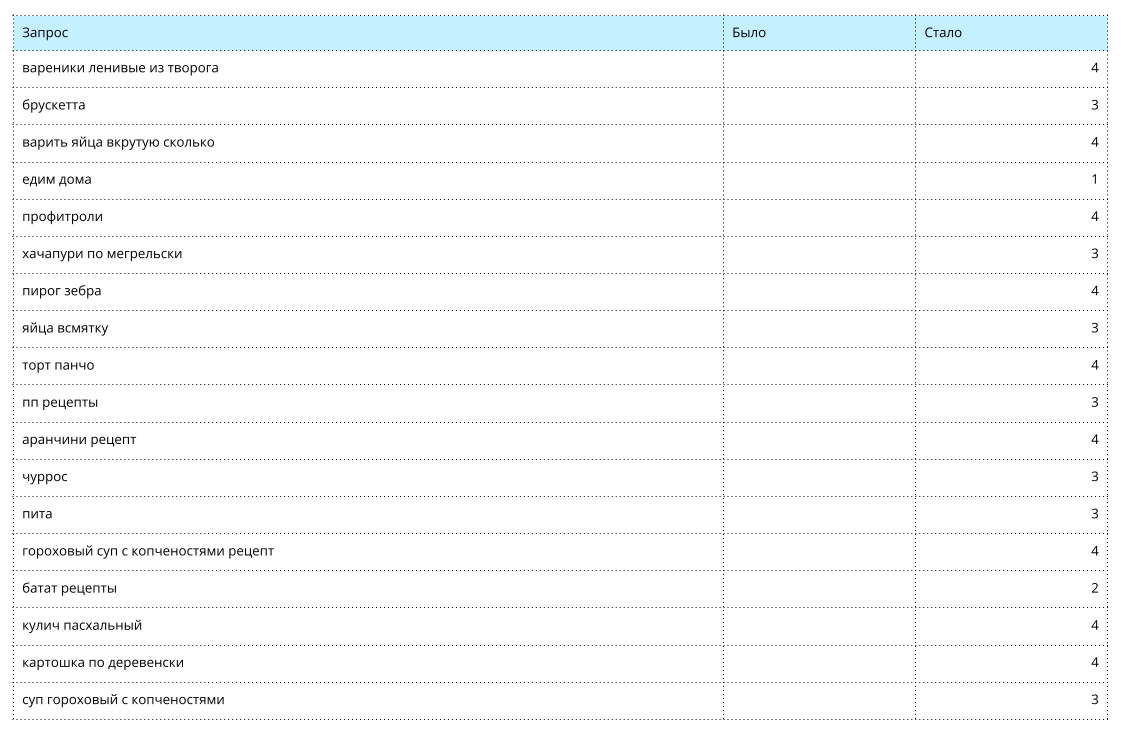Click Стало value 4 for 'торт панчо'
The height and width of the screenshot is (734, 1121).
tap(1095, 365)
